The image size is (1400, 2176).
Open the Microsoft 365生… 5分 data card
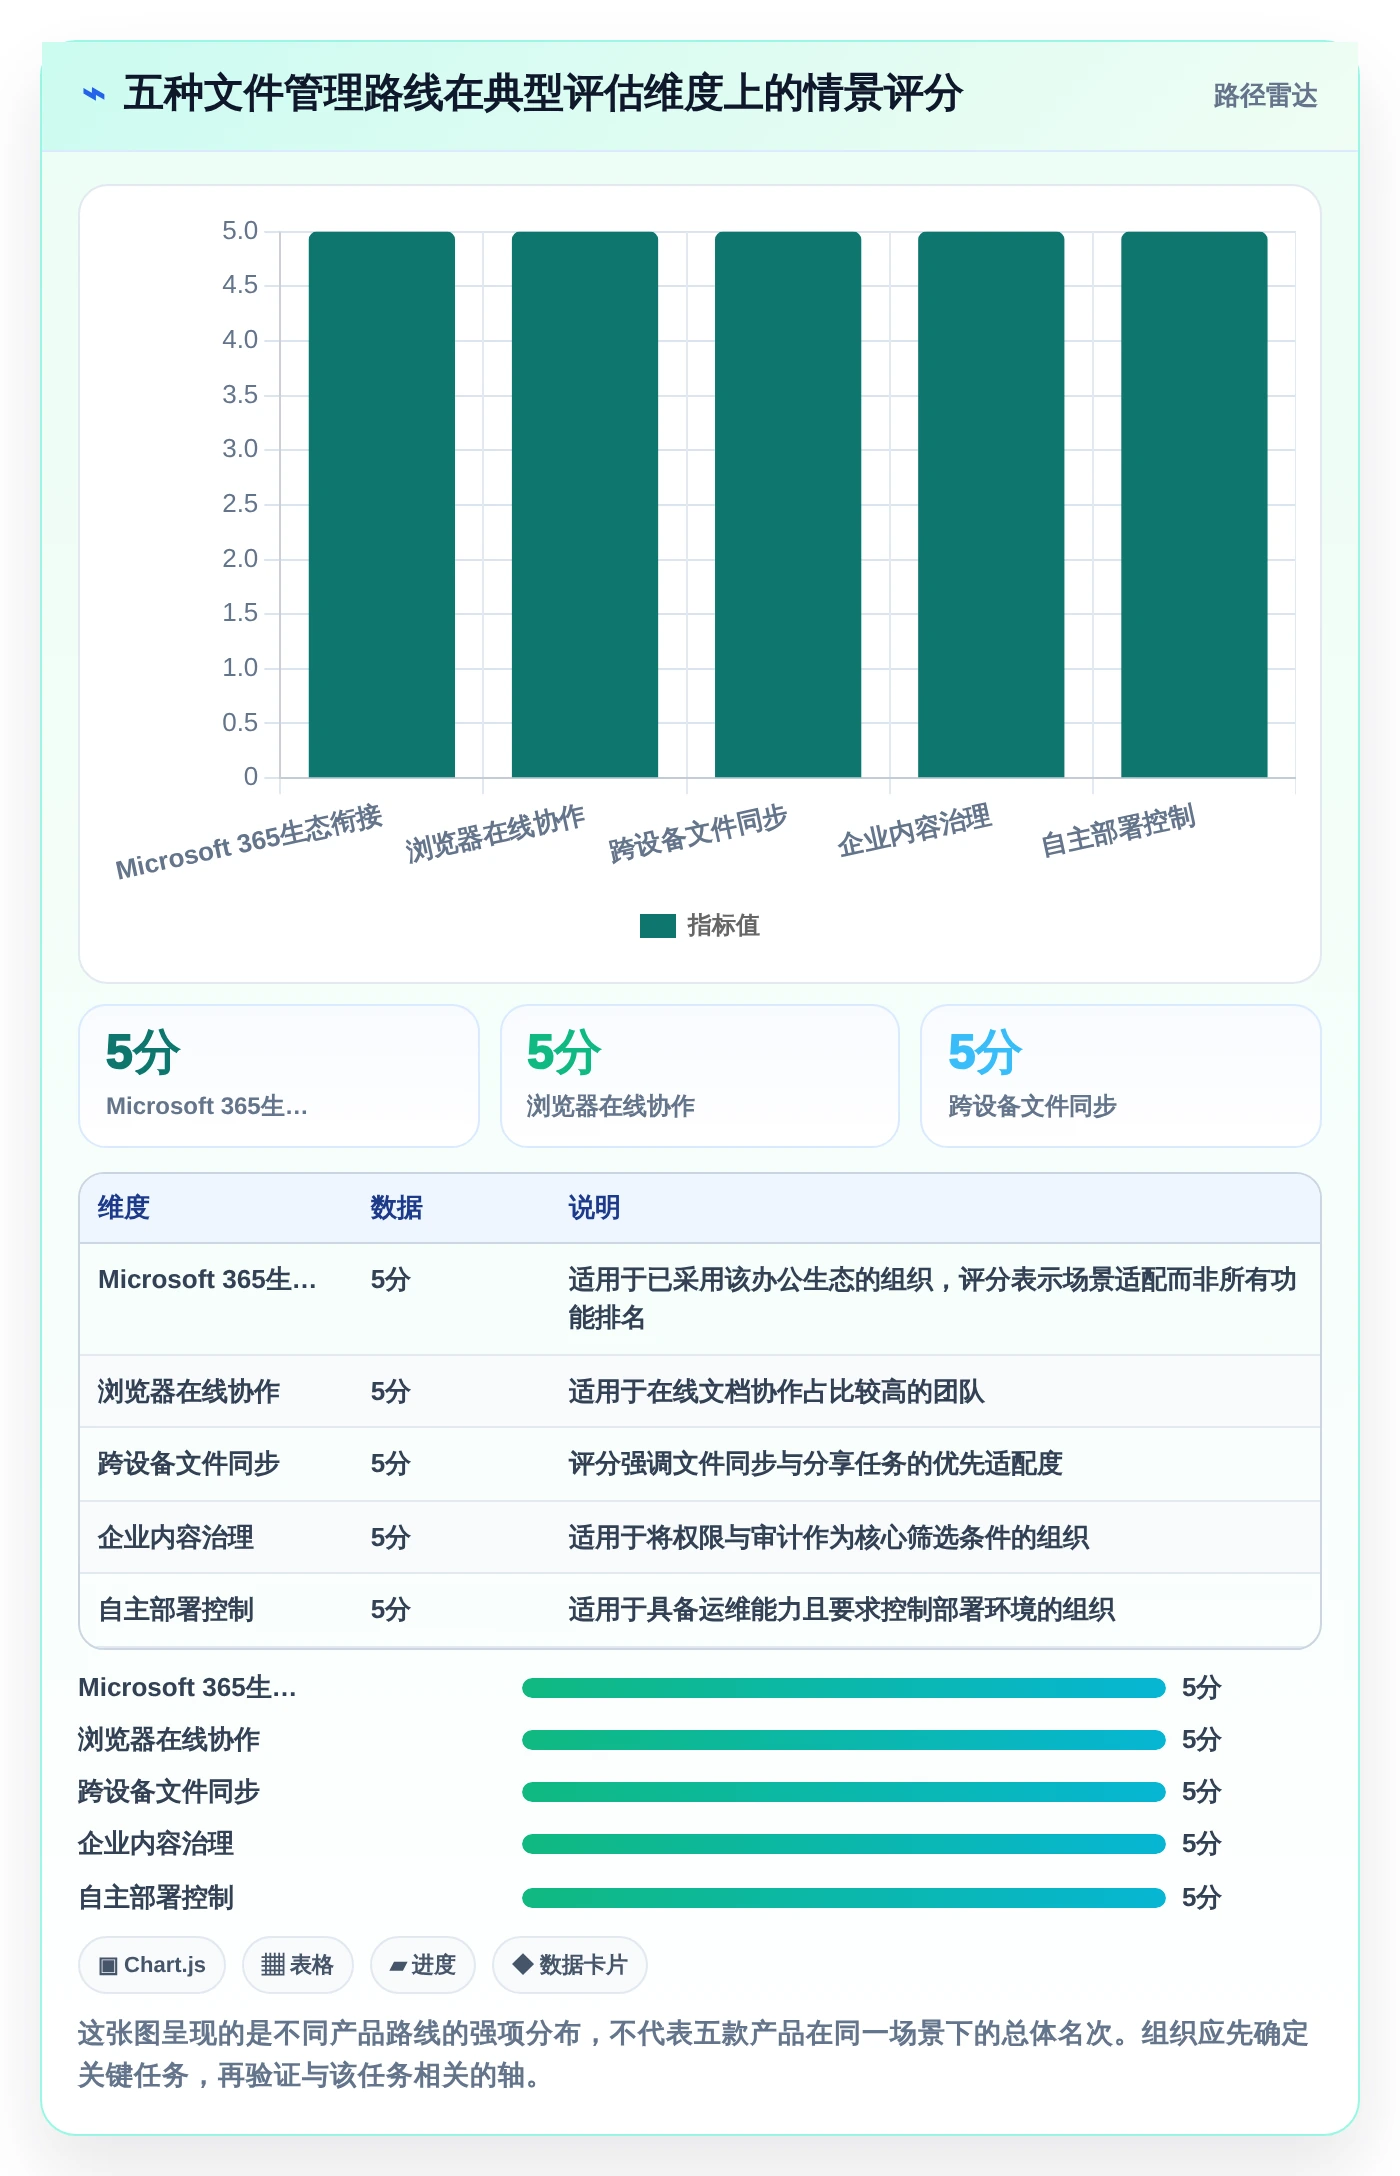pyautogui.click(x=279, y=1076)
